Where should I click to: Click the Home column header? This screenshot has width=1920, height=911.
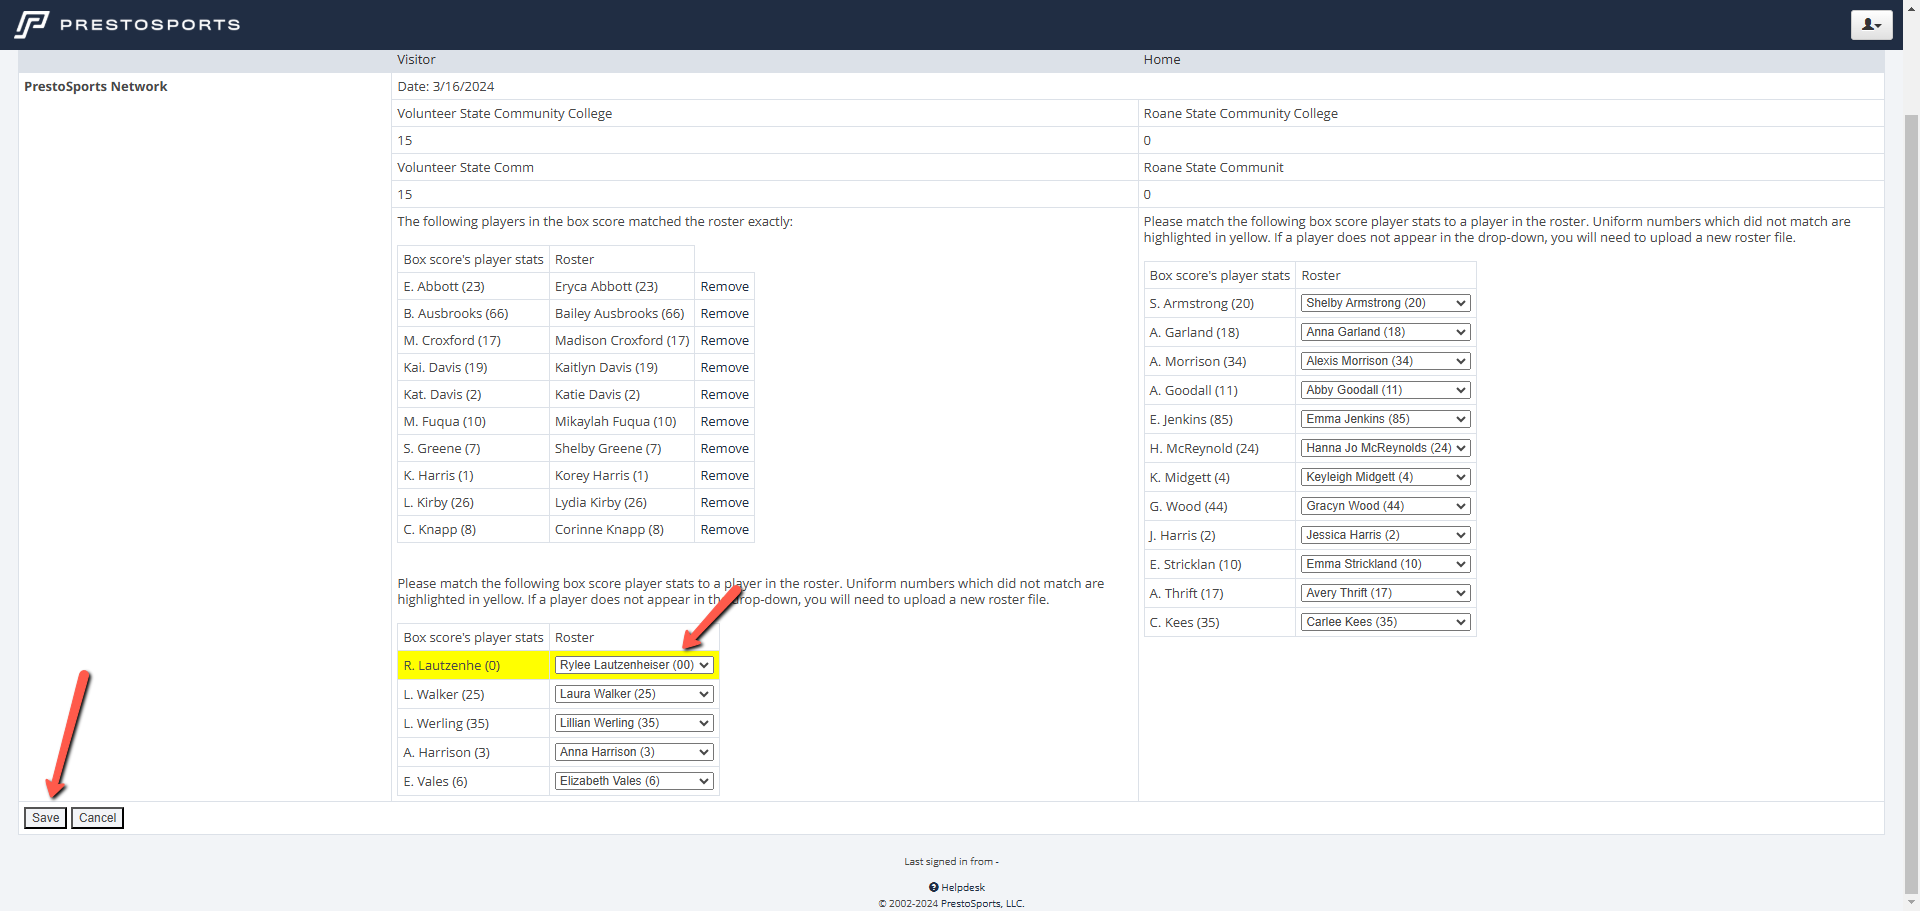coord(1162,60)
